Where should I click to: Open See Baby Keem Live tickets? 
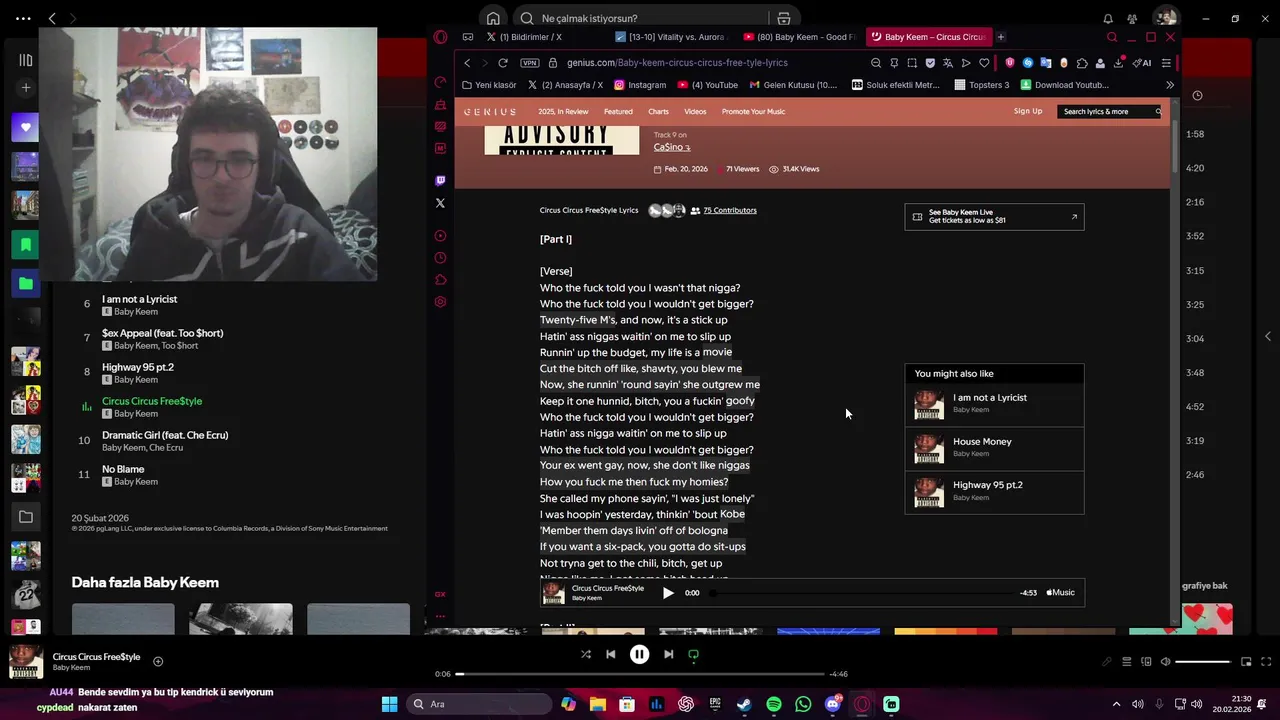click(x=994, y=216)
